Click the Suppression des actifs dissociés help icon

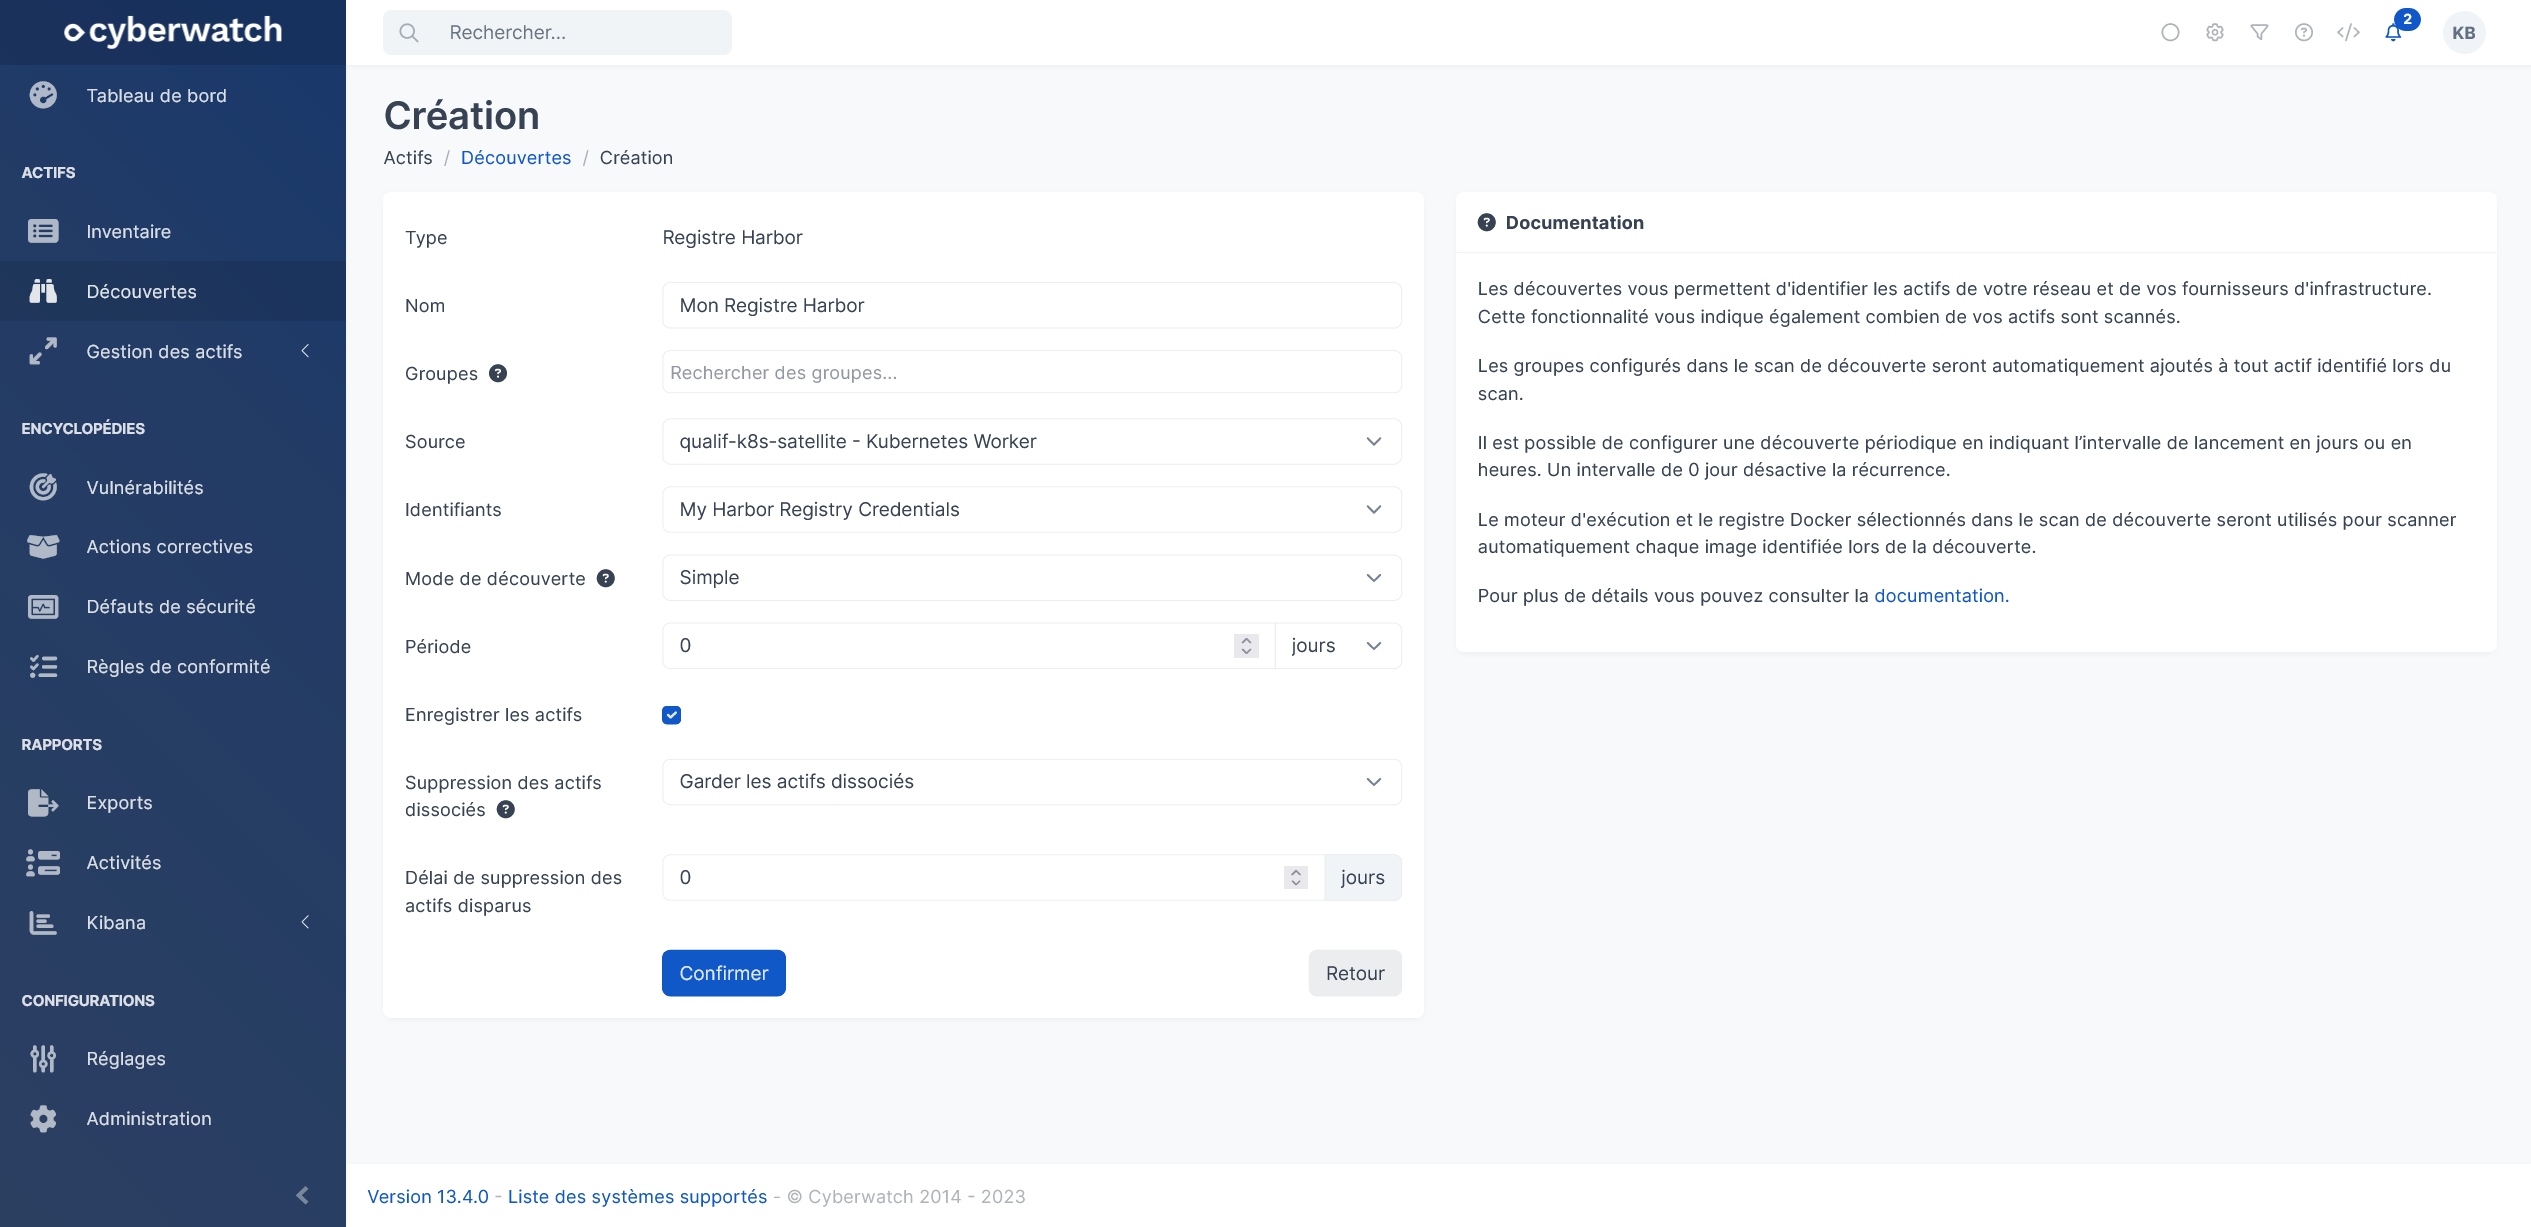click(506, 809)
